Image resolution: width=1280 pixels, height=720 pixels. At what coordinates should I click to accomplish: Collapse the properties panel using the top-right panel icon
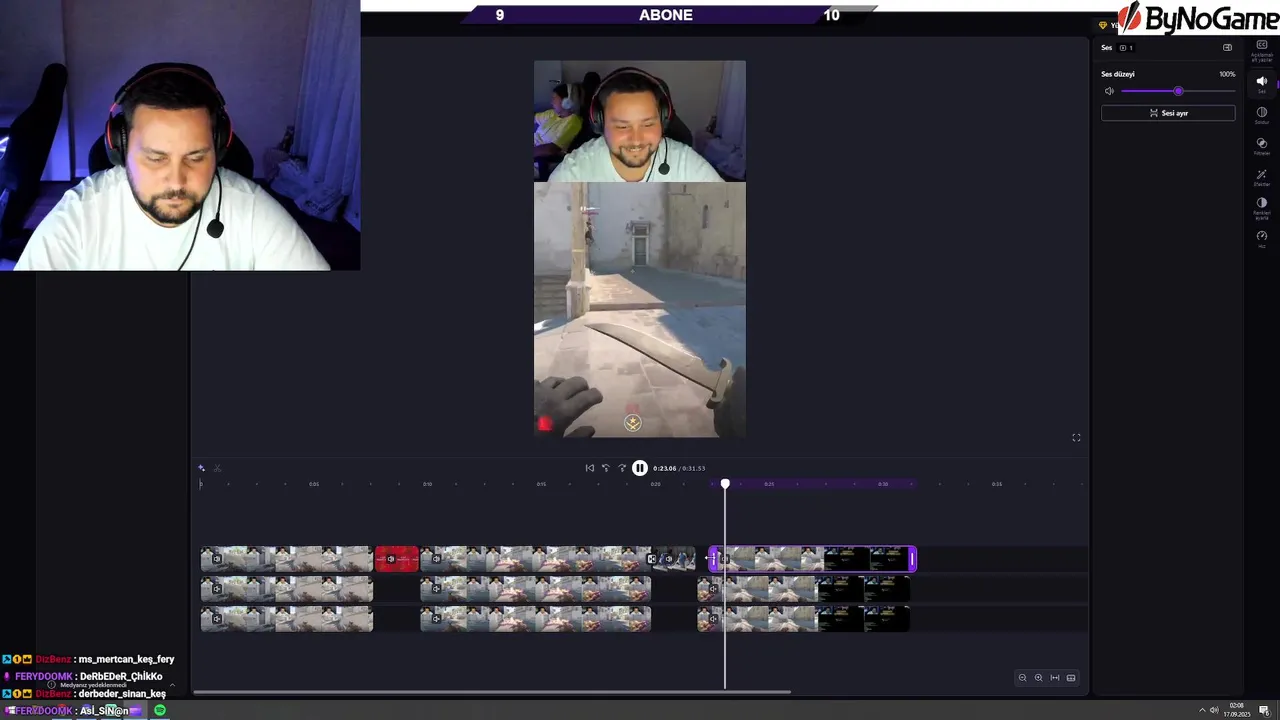click(x=1227, y=47)
